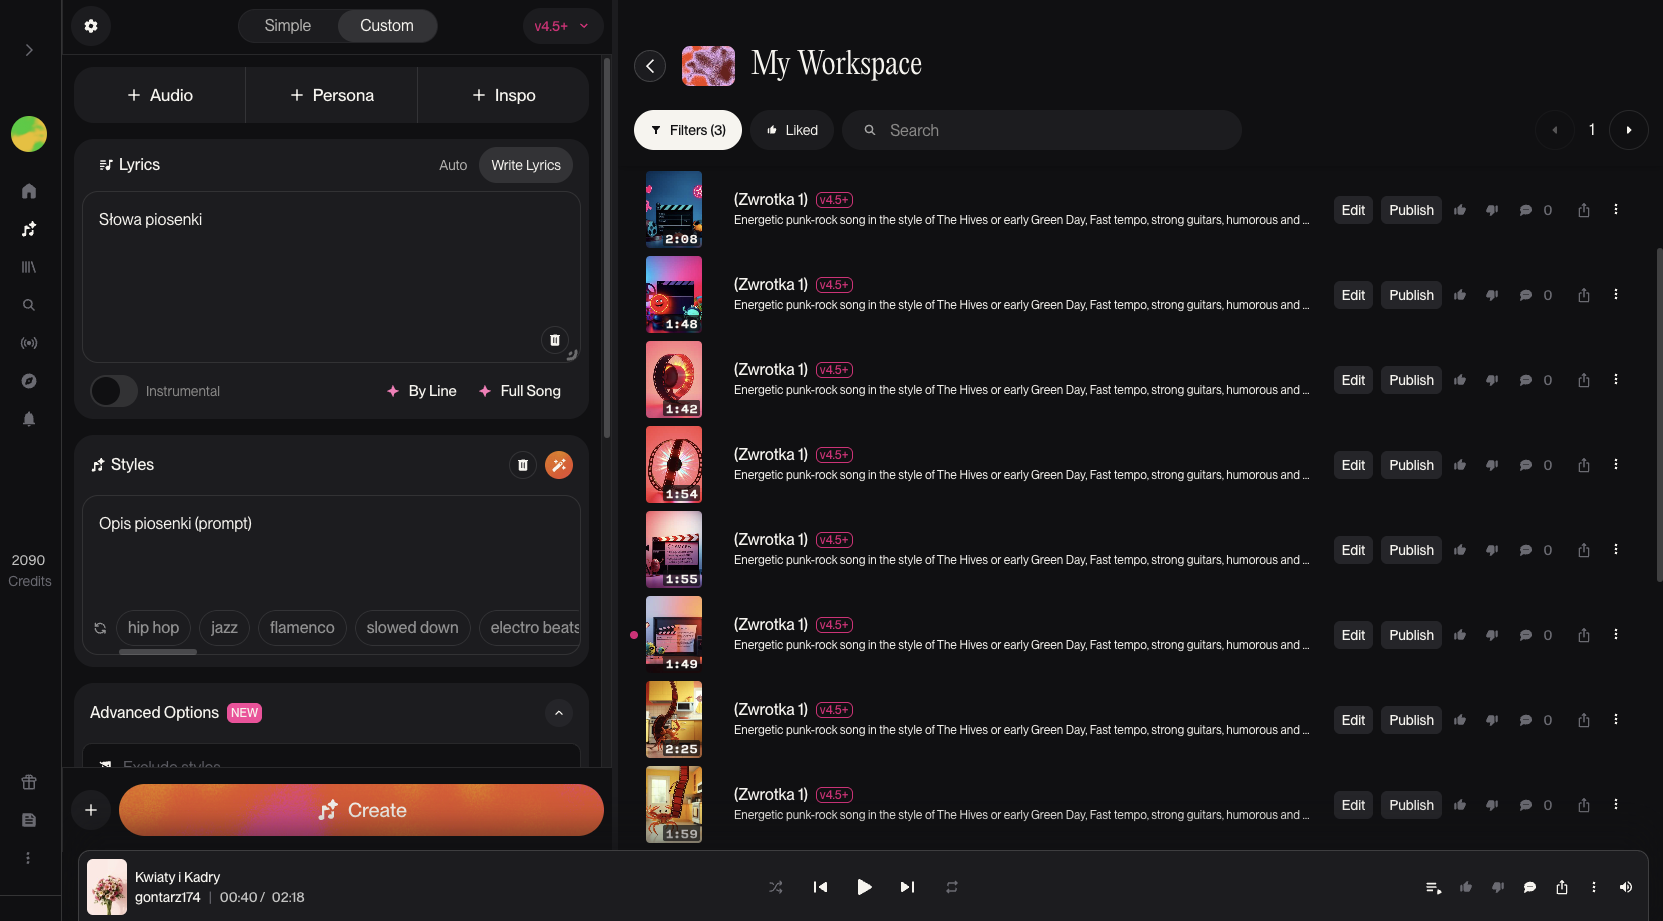Viewport: 1663px width, 921px height.
Task: Refresh style suggestions icon
Action: pyautogui.click(x=100, y=628)
